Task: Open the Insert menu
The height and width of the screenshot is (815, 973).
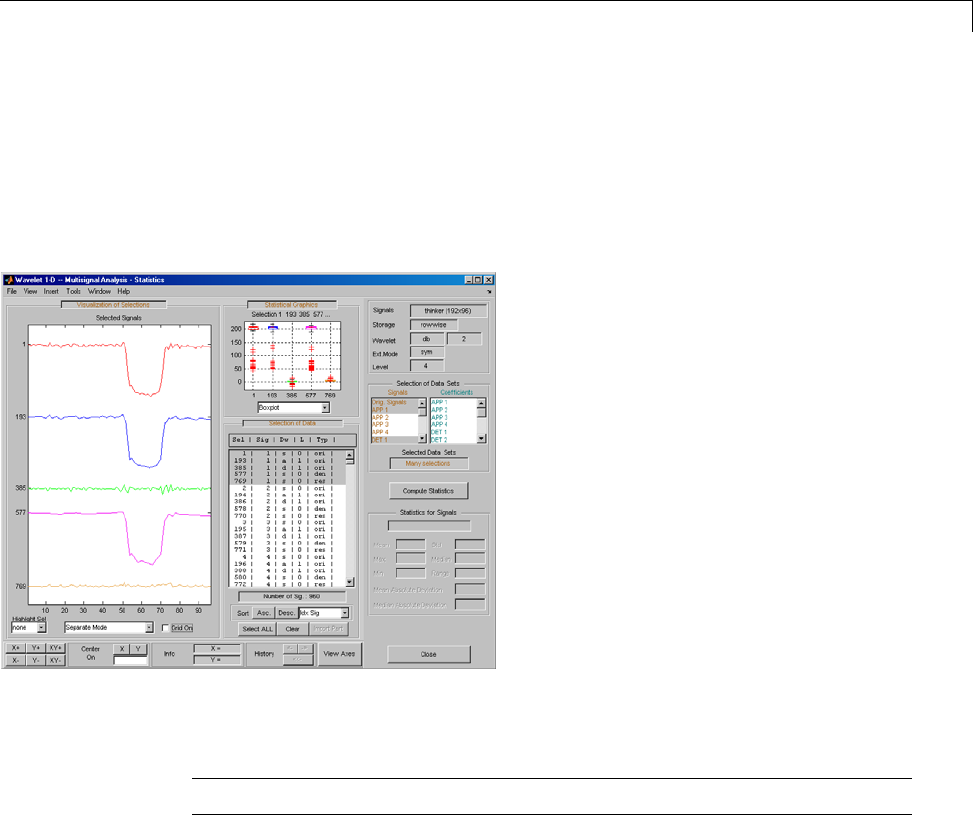Action: pos(51,291)
